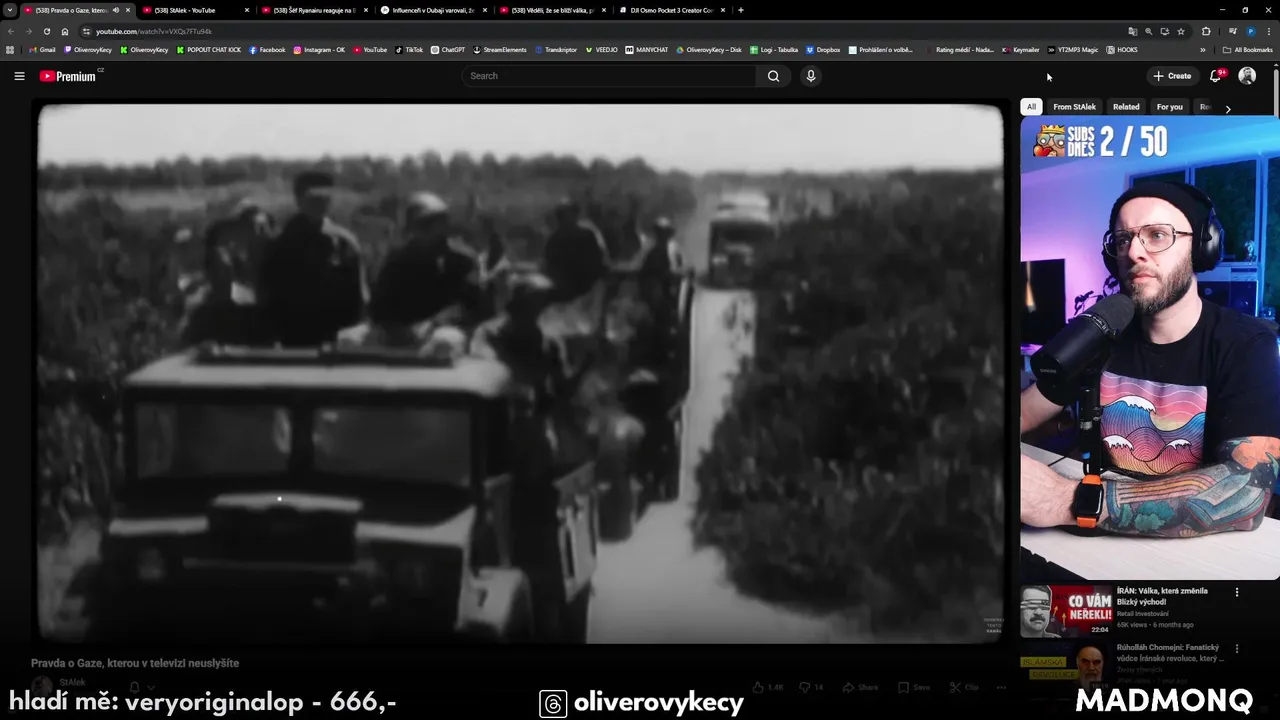Viewport: 1280px width, 720px height.
Task: Open the Instagram - OK bookmark
Action: pyautogui.click(x=319, y=49)
